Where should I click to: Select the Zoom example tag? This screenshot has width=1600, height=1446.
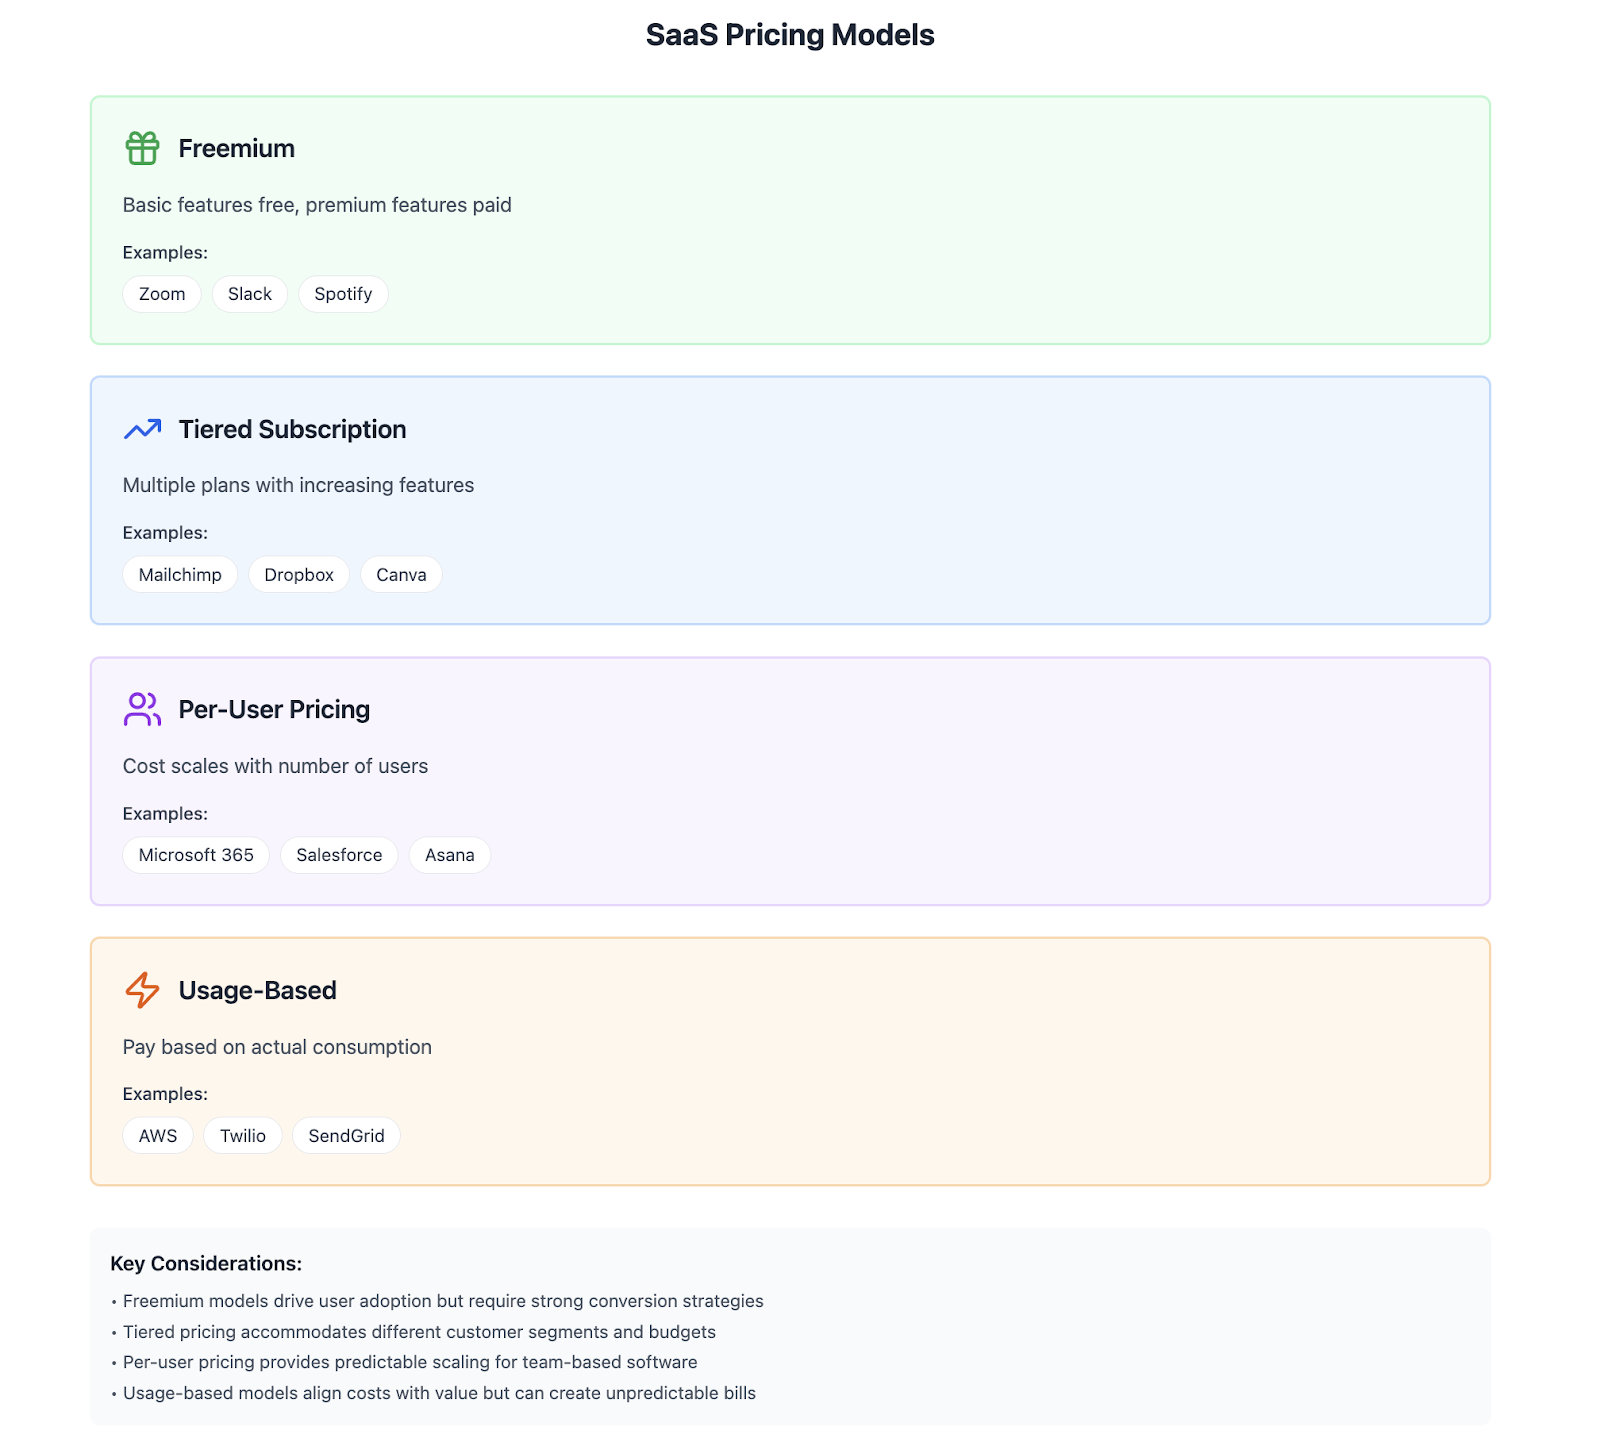tap(162, 294)
